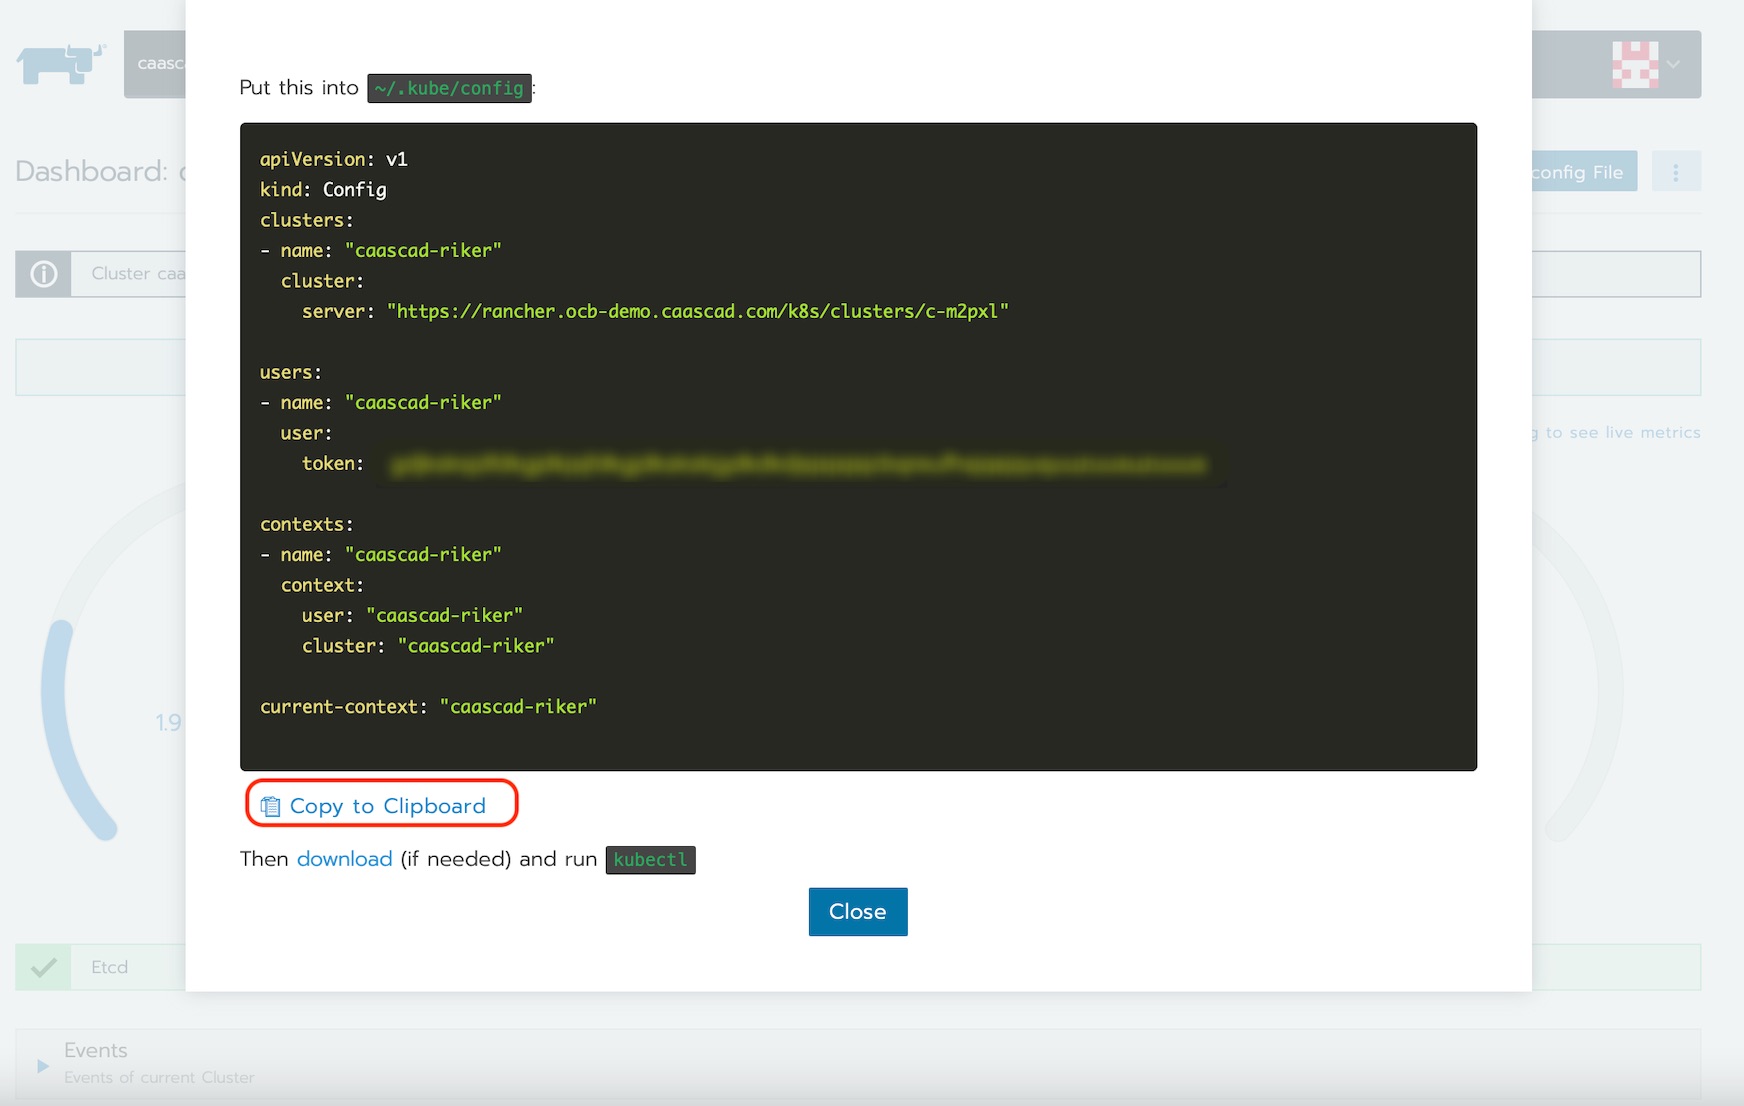Click the blurred token value
Image resolution: width=1744 pixels, height=1106 pixels.
point(798,465)
